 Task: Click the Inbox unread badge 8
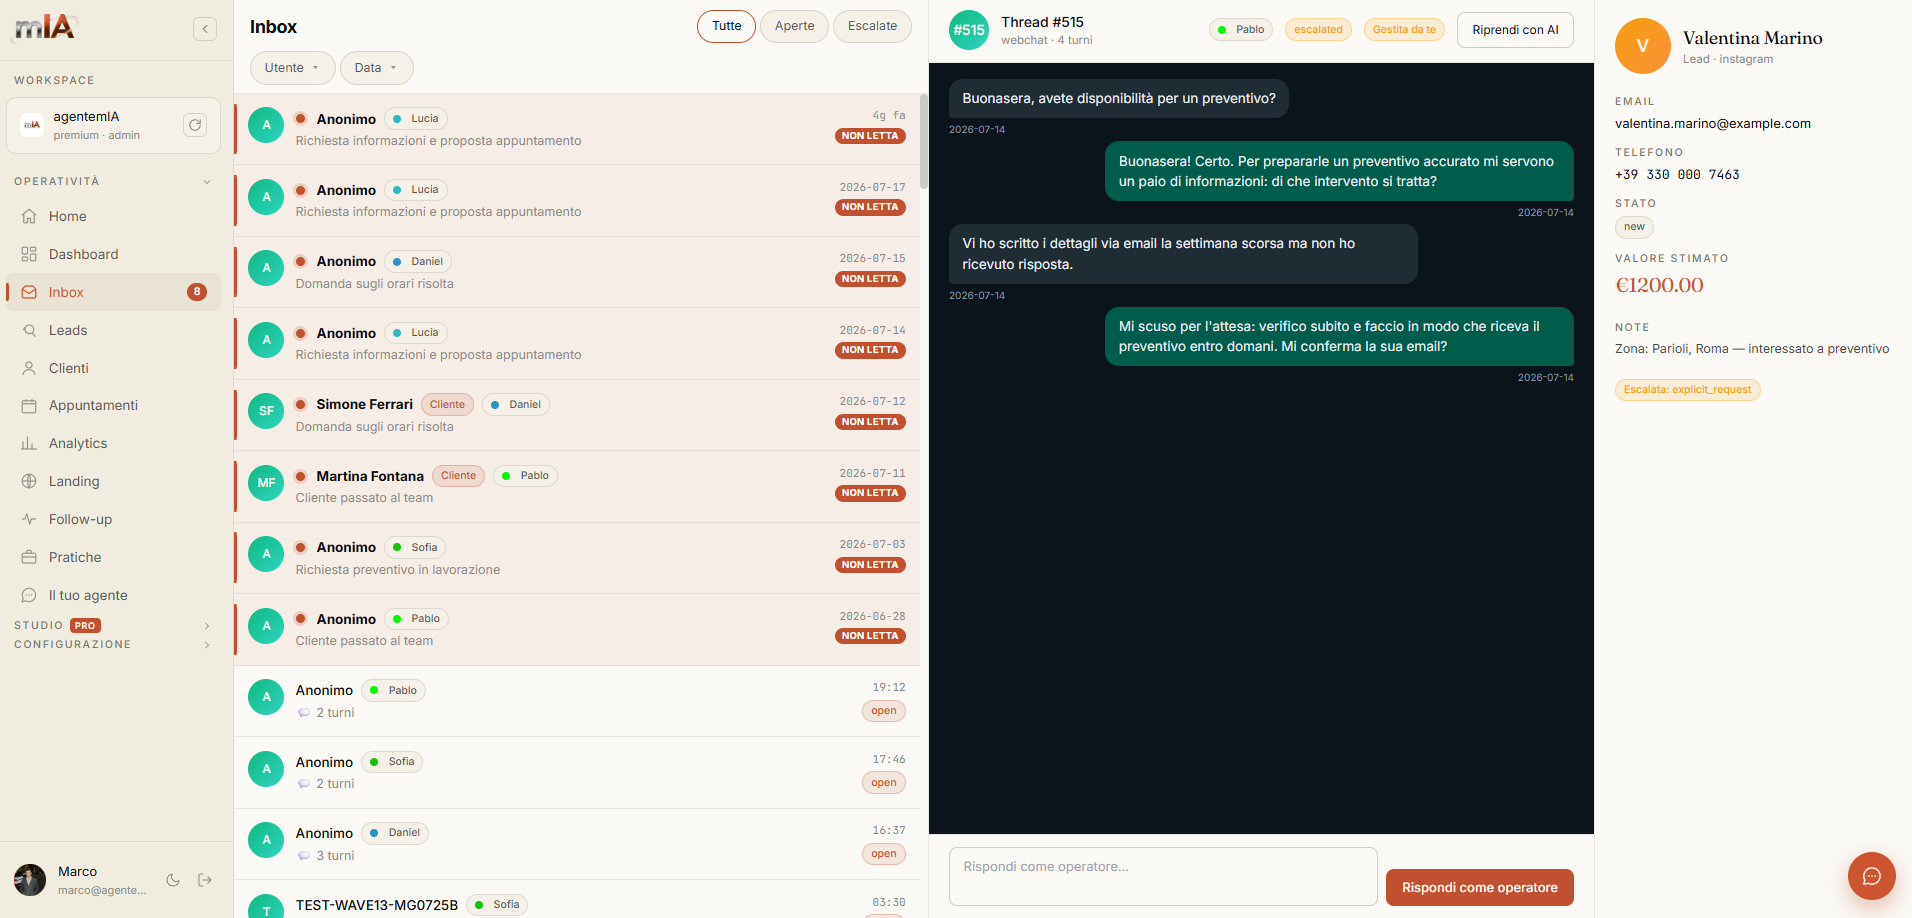(197, 292)
